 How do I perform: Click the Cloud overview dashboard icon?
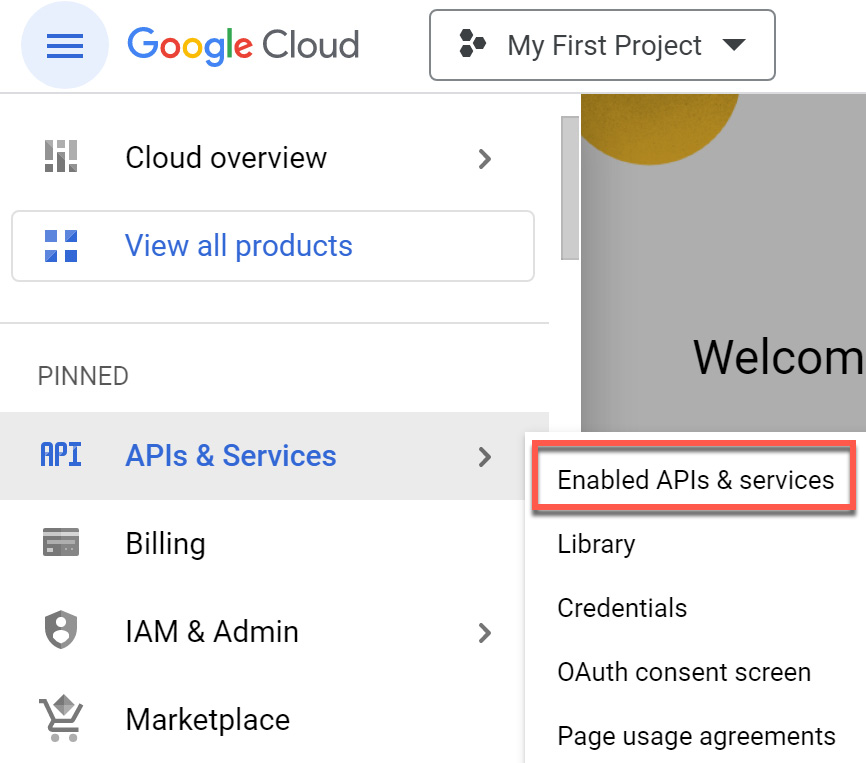click(x=61, y=157)
